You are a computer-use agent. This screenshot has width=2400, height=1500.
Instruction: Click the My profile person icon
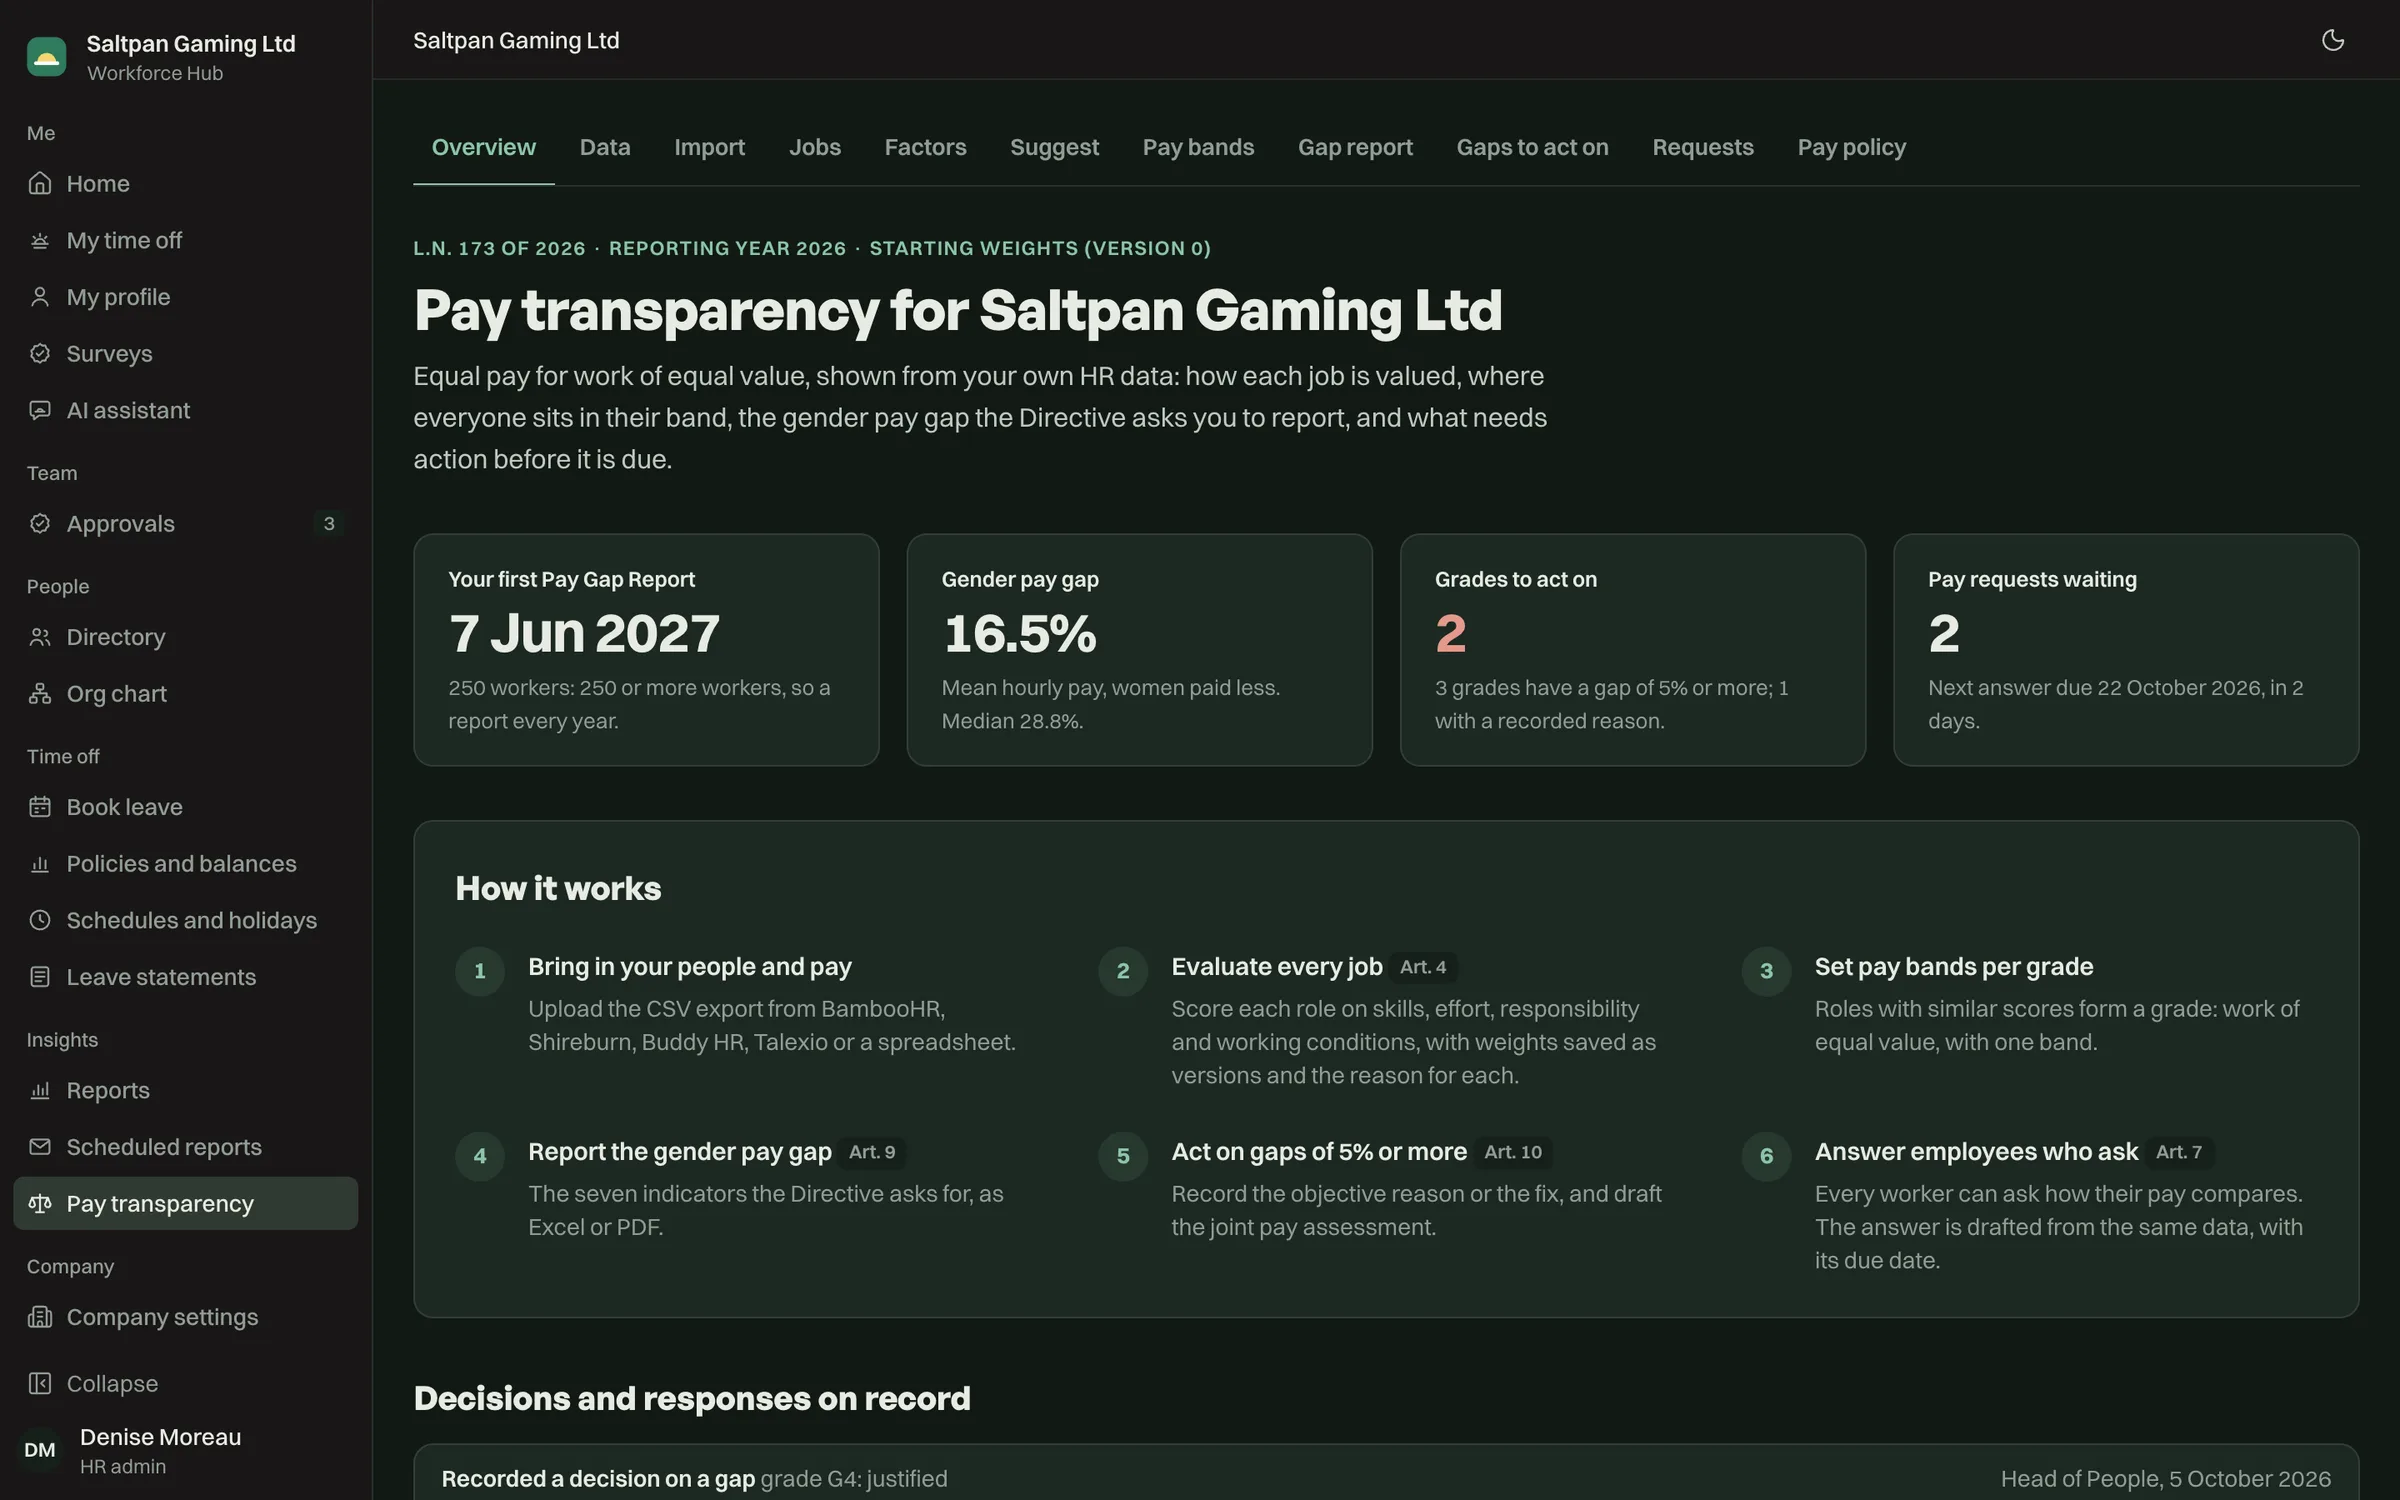click(x=40, y=297)
